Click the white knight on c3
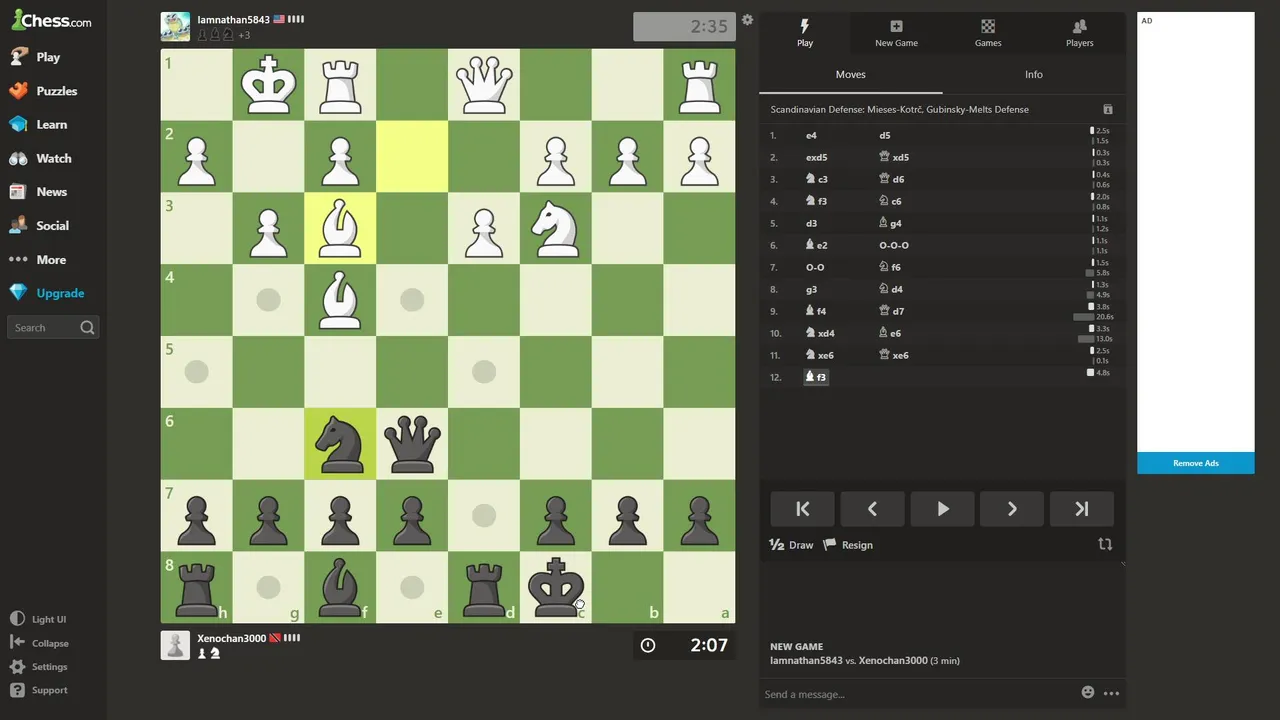The height and width of the screenshot is (720, 1280). click(x=555, y=228)
